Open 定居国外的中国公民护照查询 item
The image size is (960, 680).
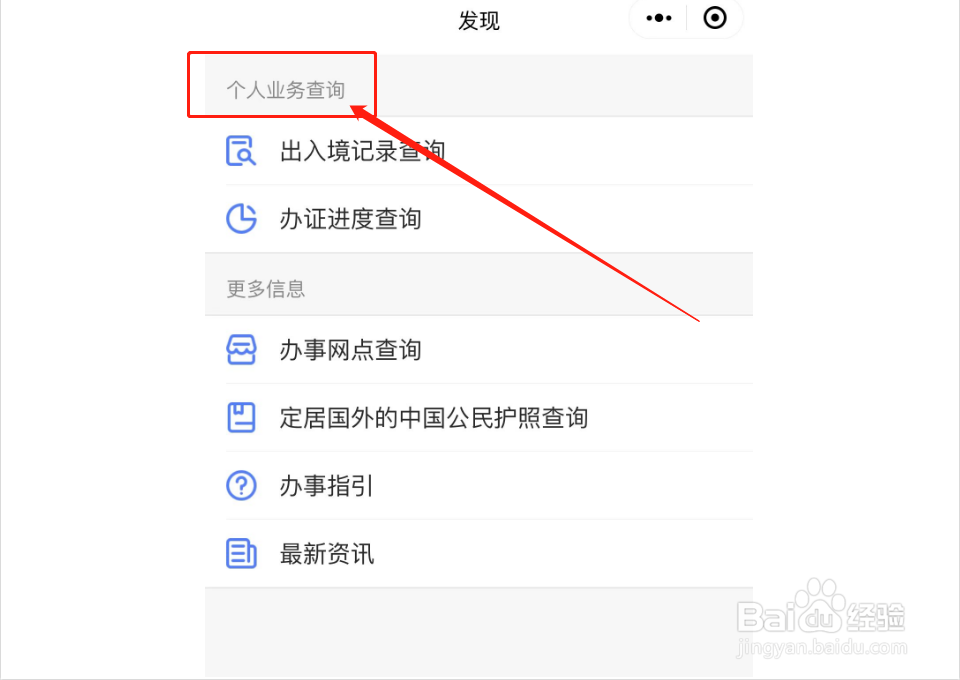point(479,417)
